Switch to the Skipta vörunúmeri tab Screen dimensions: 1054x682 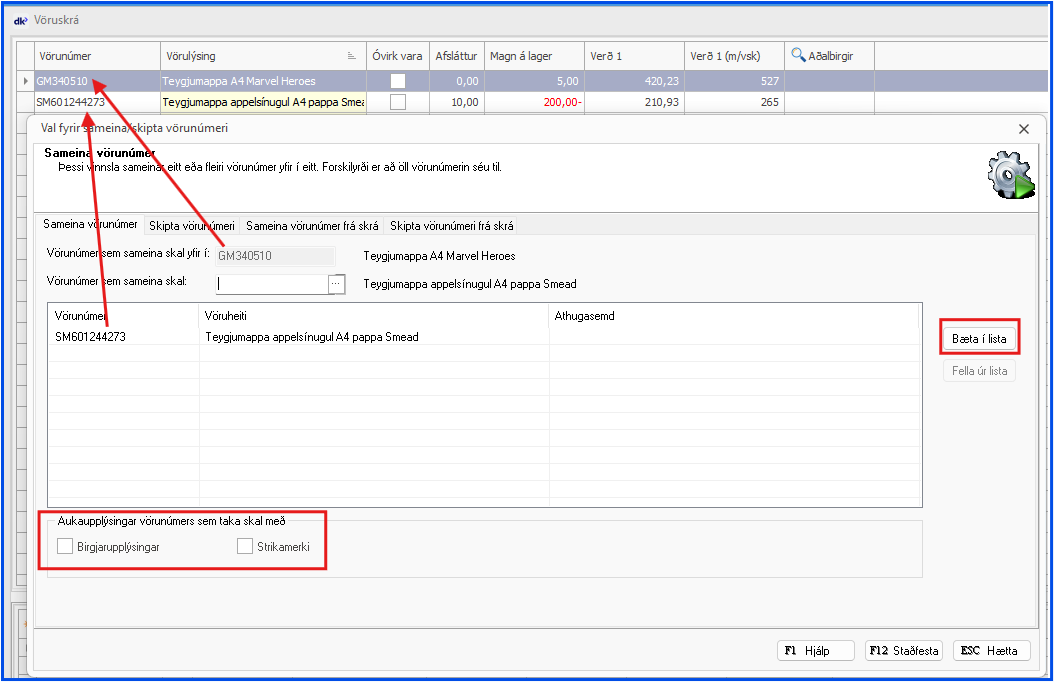coord(191,225)
